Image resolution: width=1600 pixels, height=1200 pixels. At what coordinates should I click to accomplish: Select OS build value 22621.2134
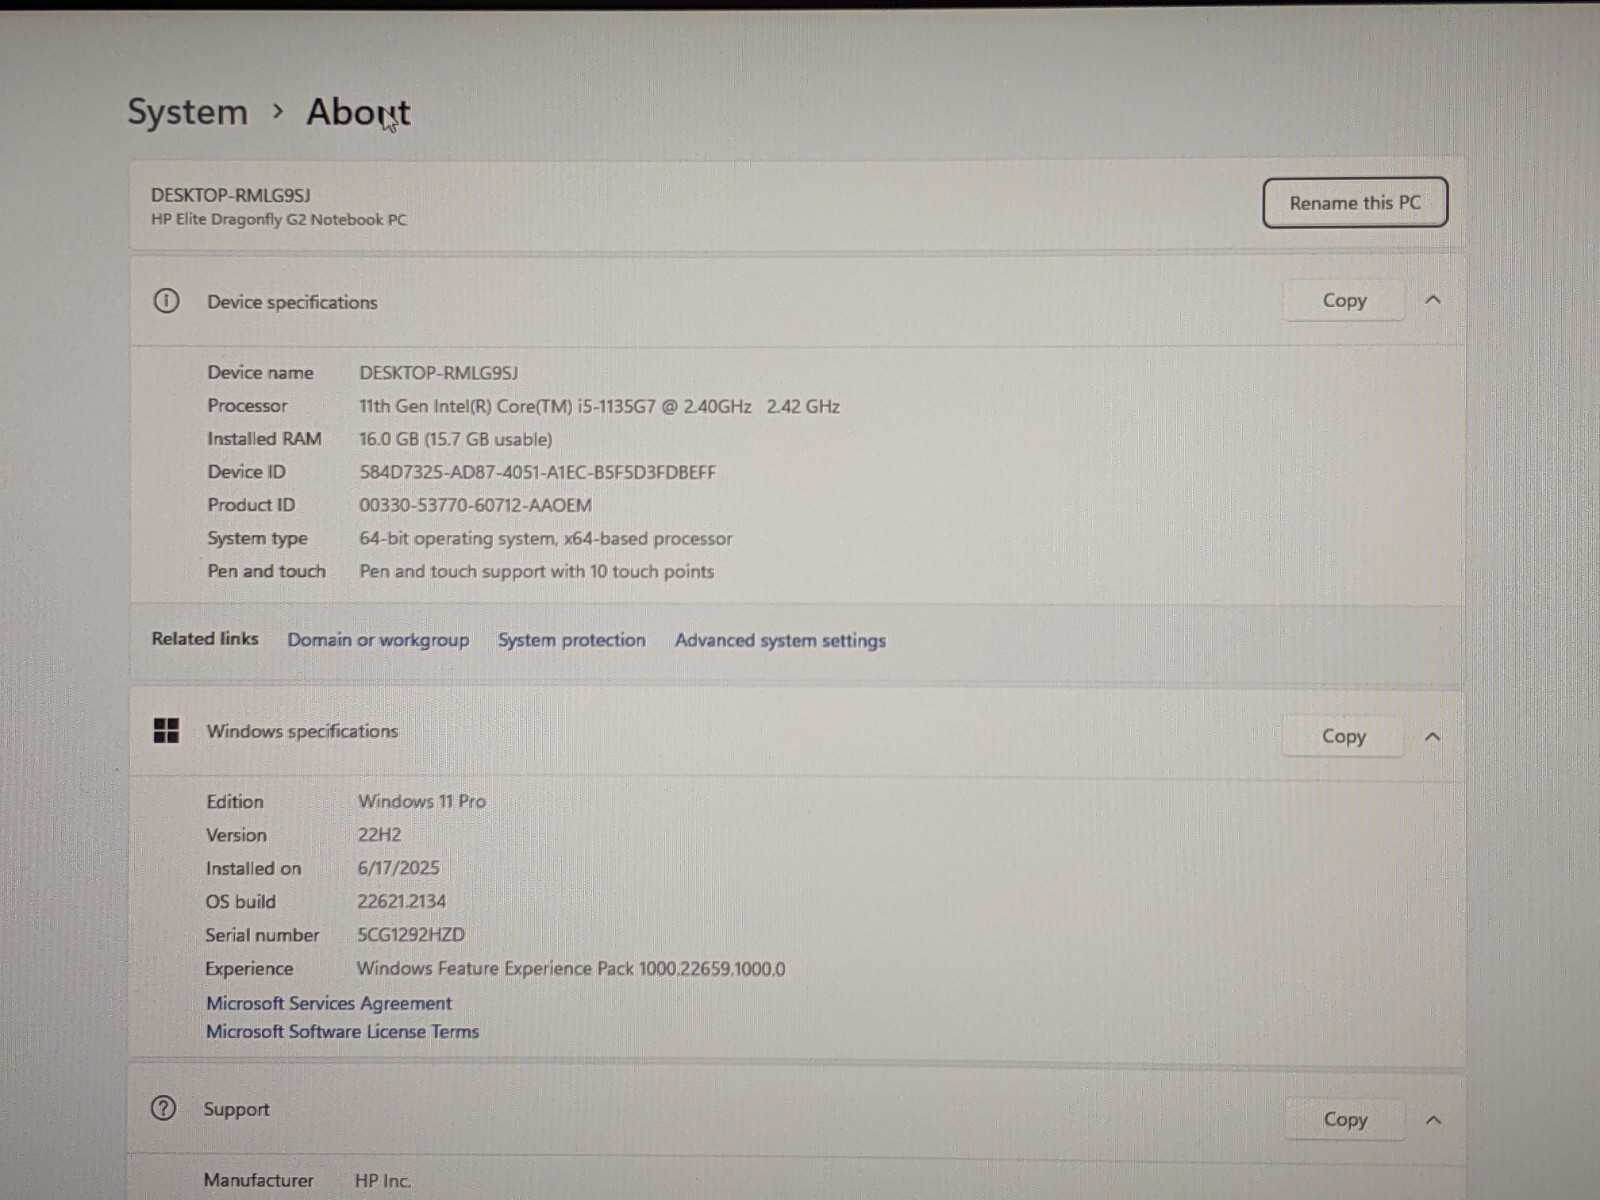click(402, 901)
